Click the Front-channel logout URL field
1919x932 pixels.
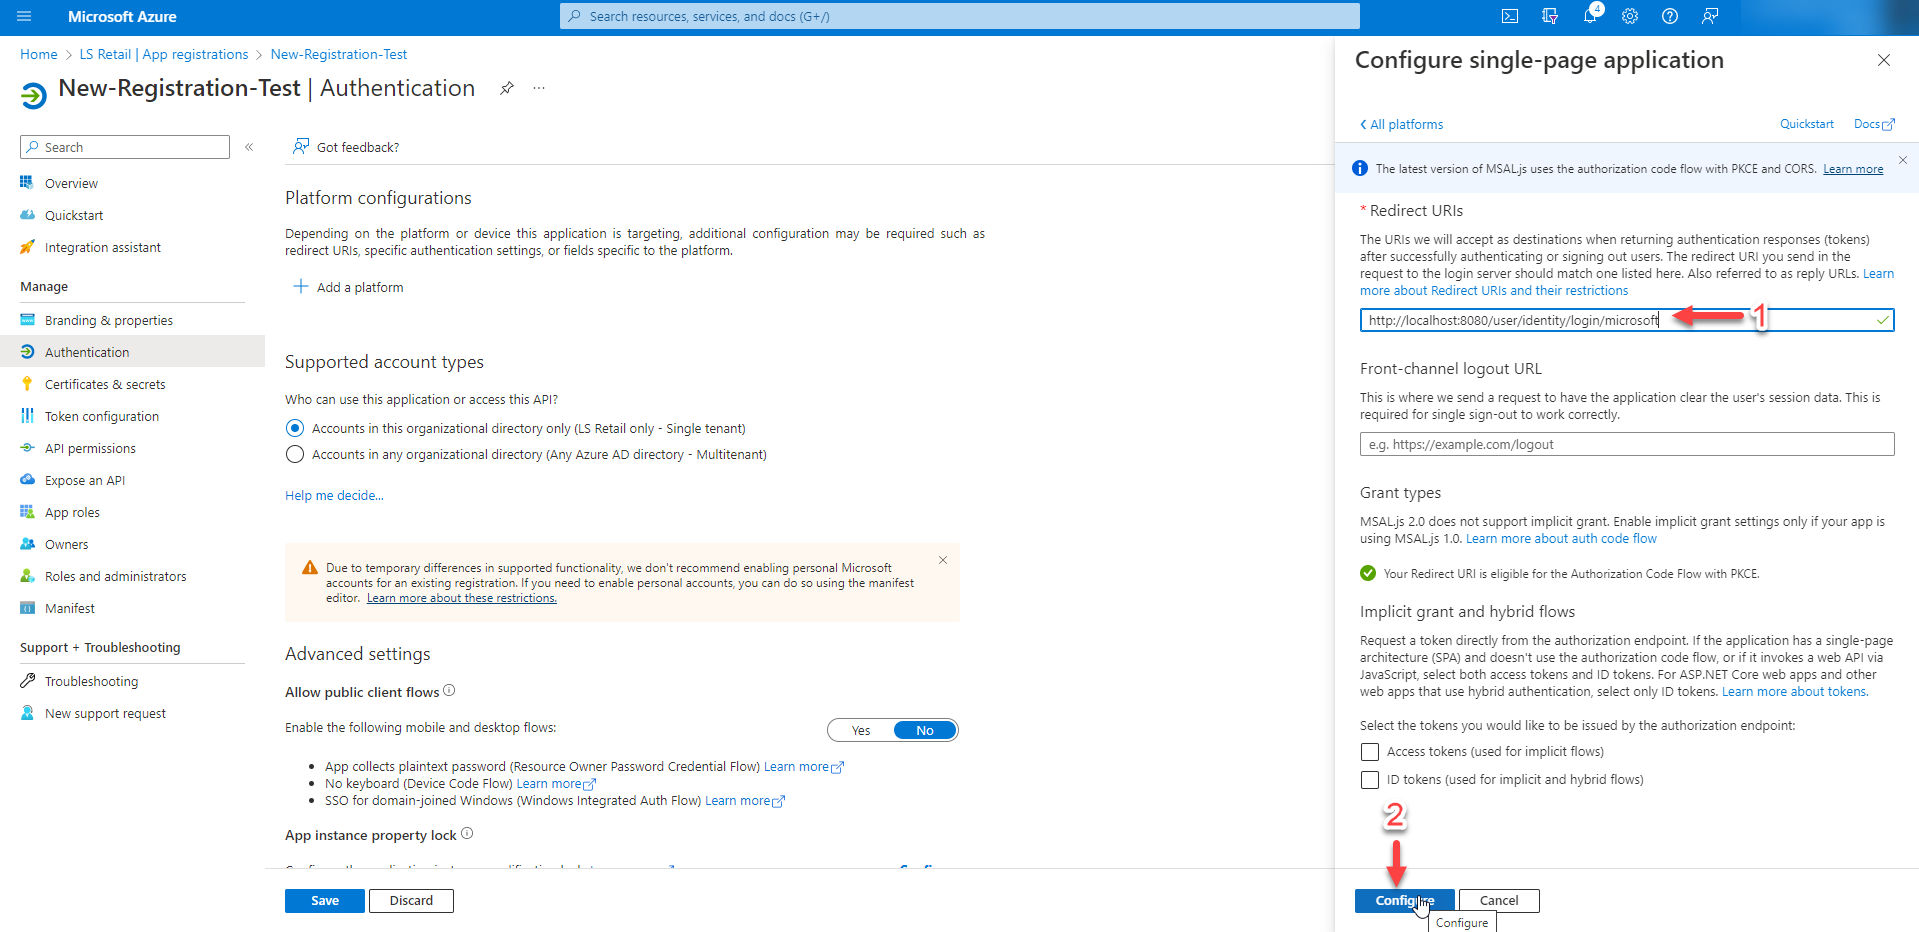(x=1626, y=444)
